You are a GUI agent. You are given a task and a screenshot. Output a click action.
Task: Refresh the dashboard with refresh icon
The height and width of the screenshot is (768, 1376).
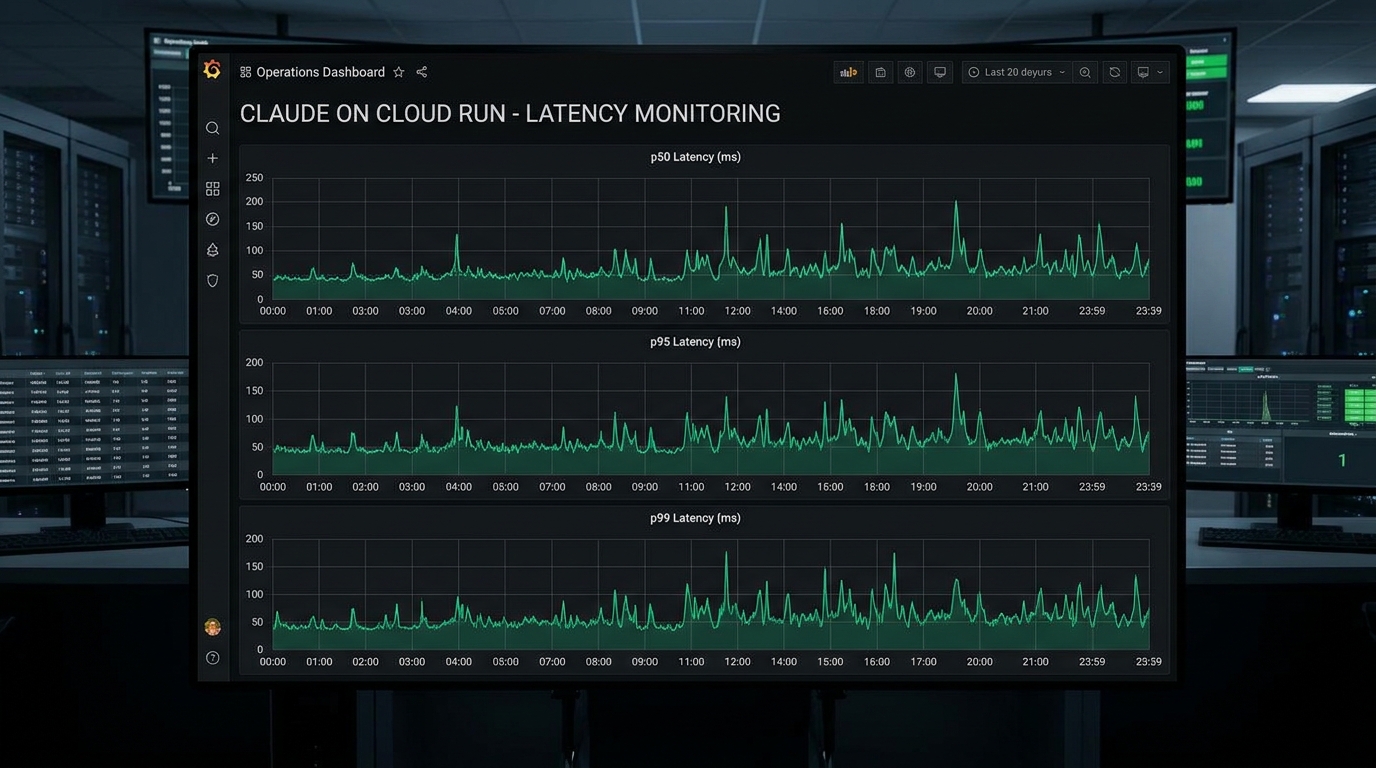coord(1115,72)
